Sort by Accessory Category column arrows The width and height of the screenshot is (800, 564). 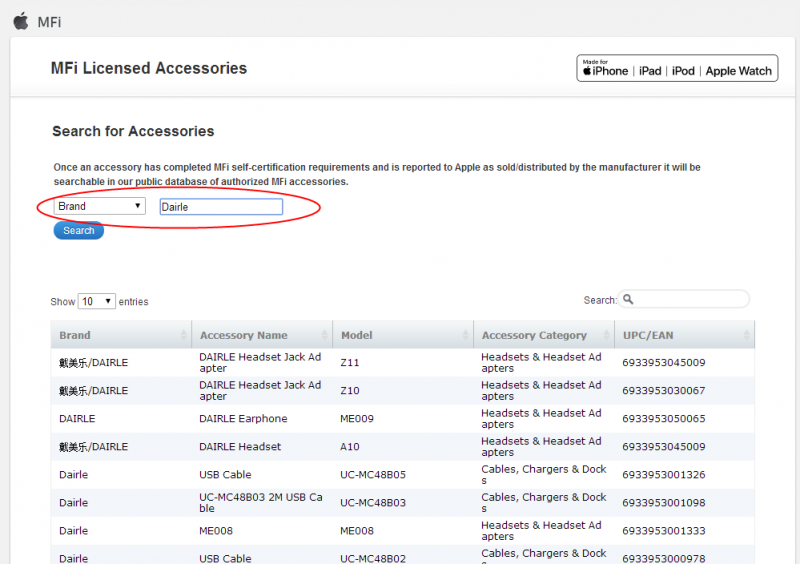point(606,335)
